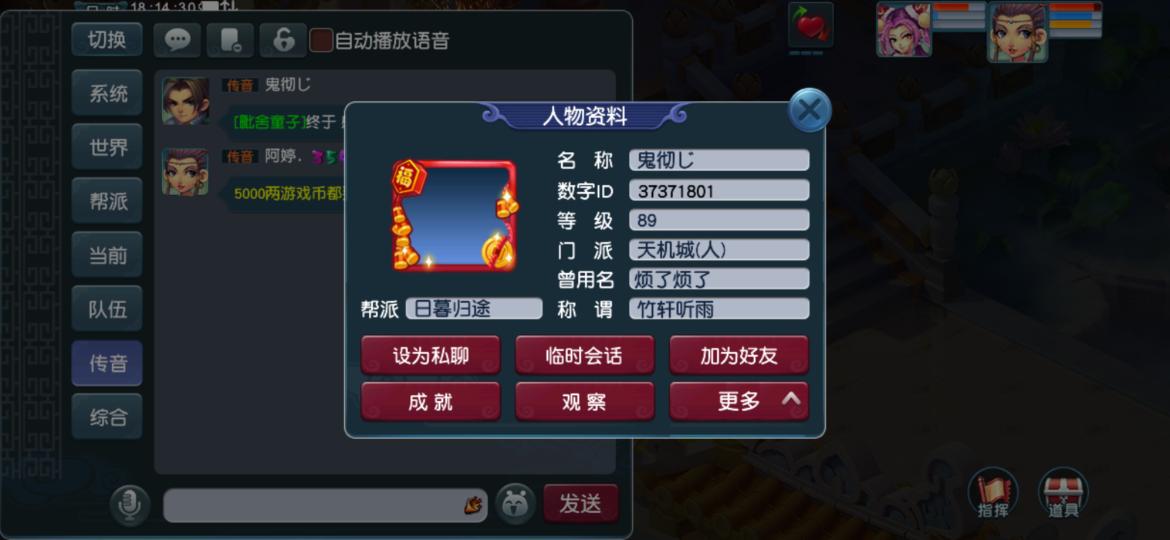Open the emoji face picker
The image size is (1170, 540).
[x=516, y=504]
